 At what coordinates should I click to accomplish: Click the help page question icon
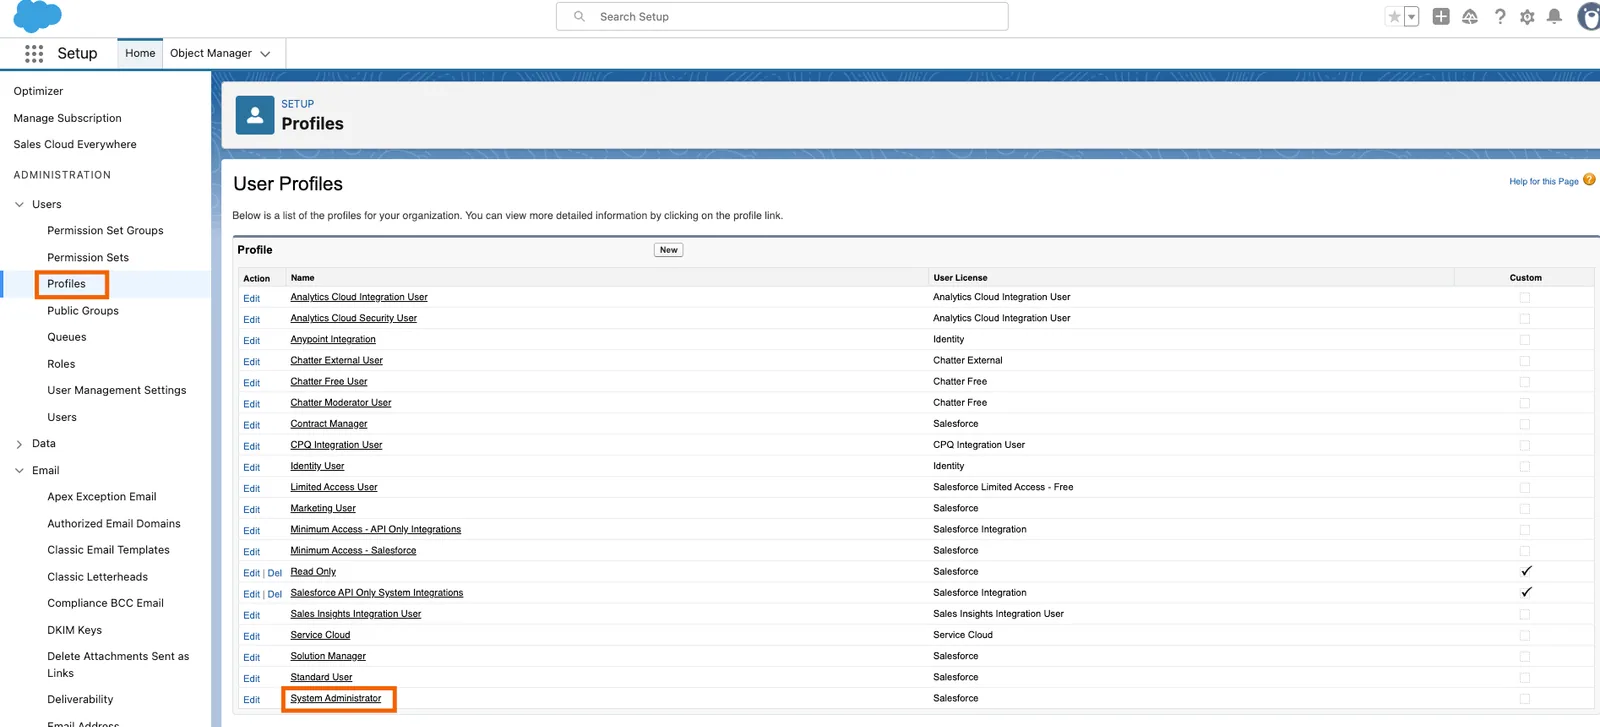click(1589, 180)
